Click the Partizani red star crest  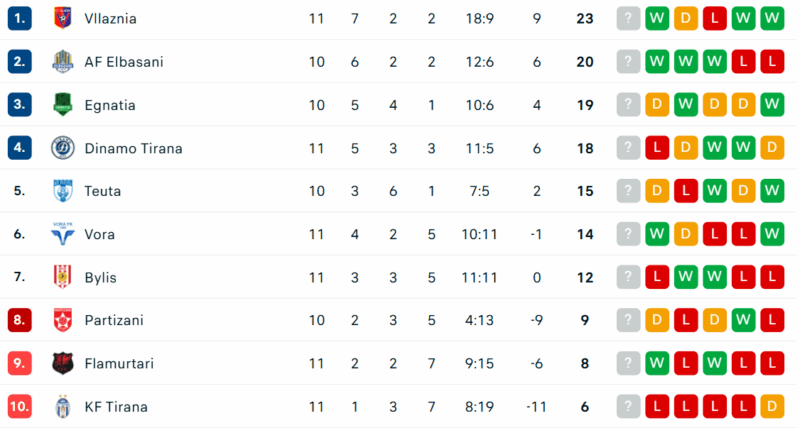tap(63, 320)
